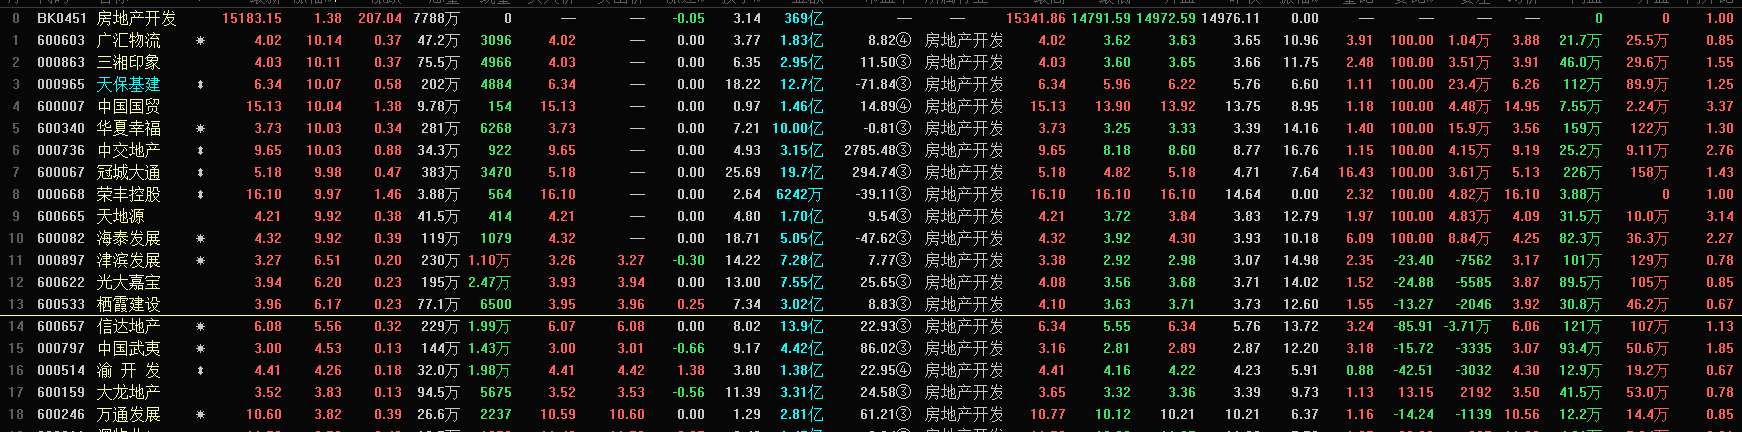Click the up-down arrow marker beside 中交地产
Viewport: 1742px width, 432px height.
[201, 151]
